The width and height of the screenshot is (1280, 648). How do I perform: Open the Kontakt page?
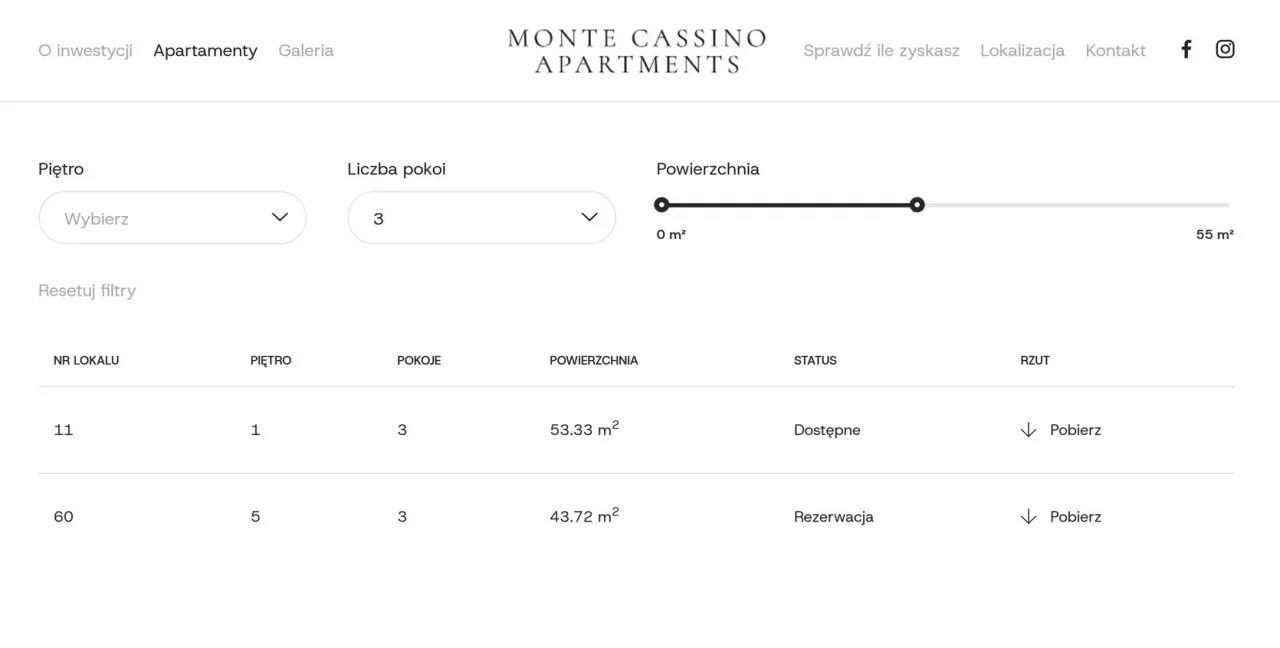(1115, 50)
